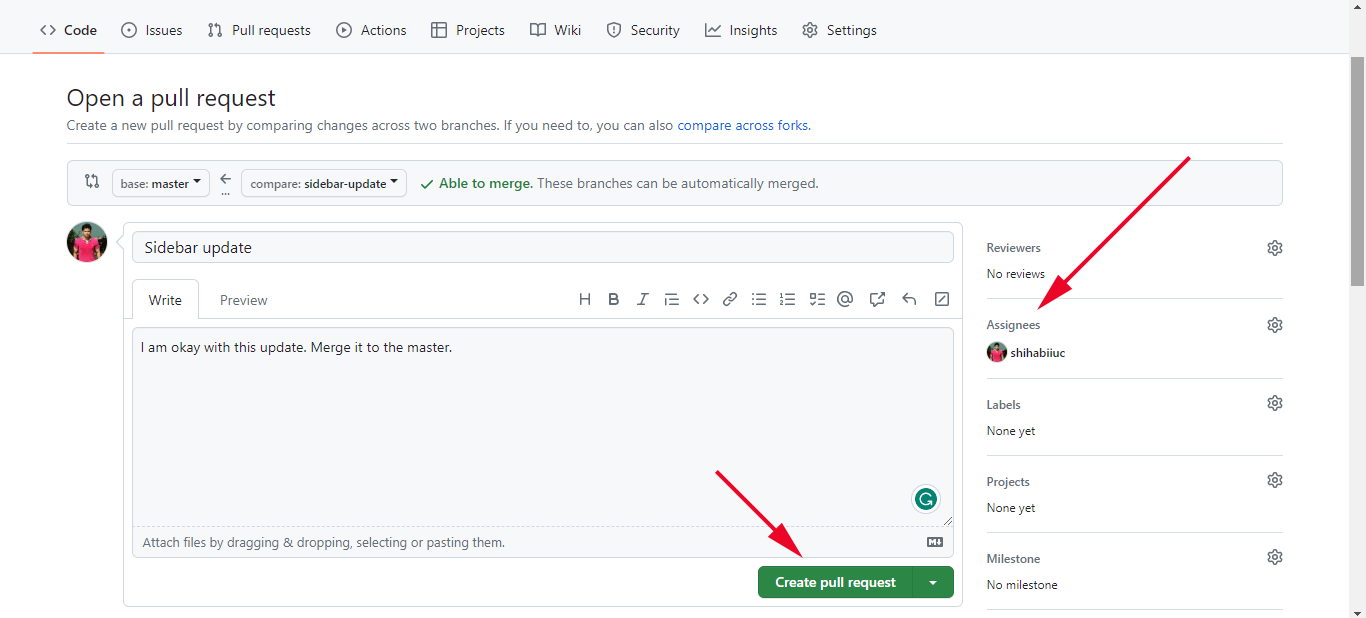
Task: Open the compare branch dropdown for sidebar-update
Action: pyautogui.click(x=323, y=183)
